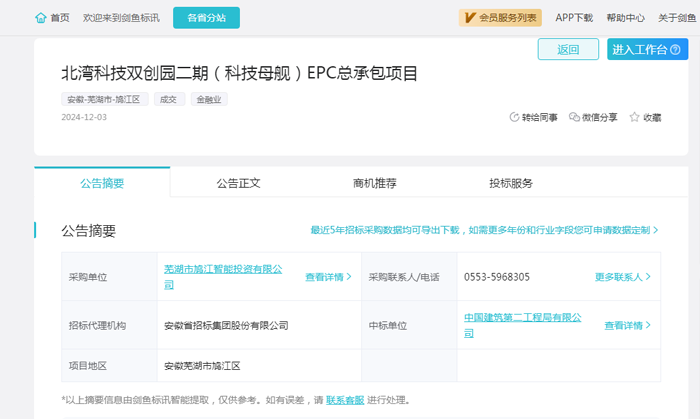This screenshot has width=700, height=419.
Task: Click the 收藏 star icon
Action: coord(634,117)
